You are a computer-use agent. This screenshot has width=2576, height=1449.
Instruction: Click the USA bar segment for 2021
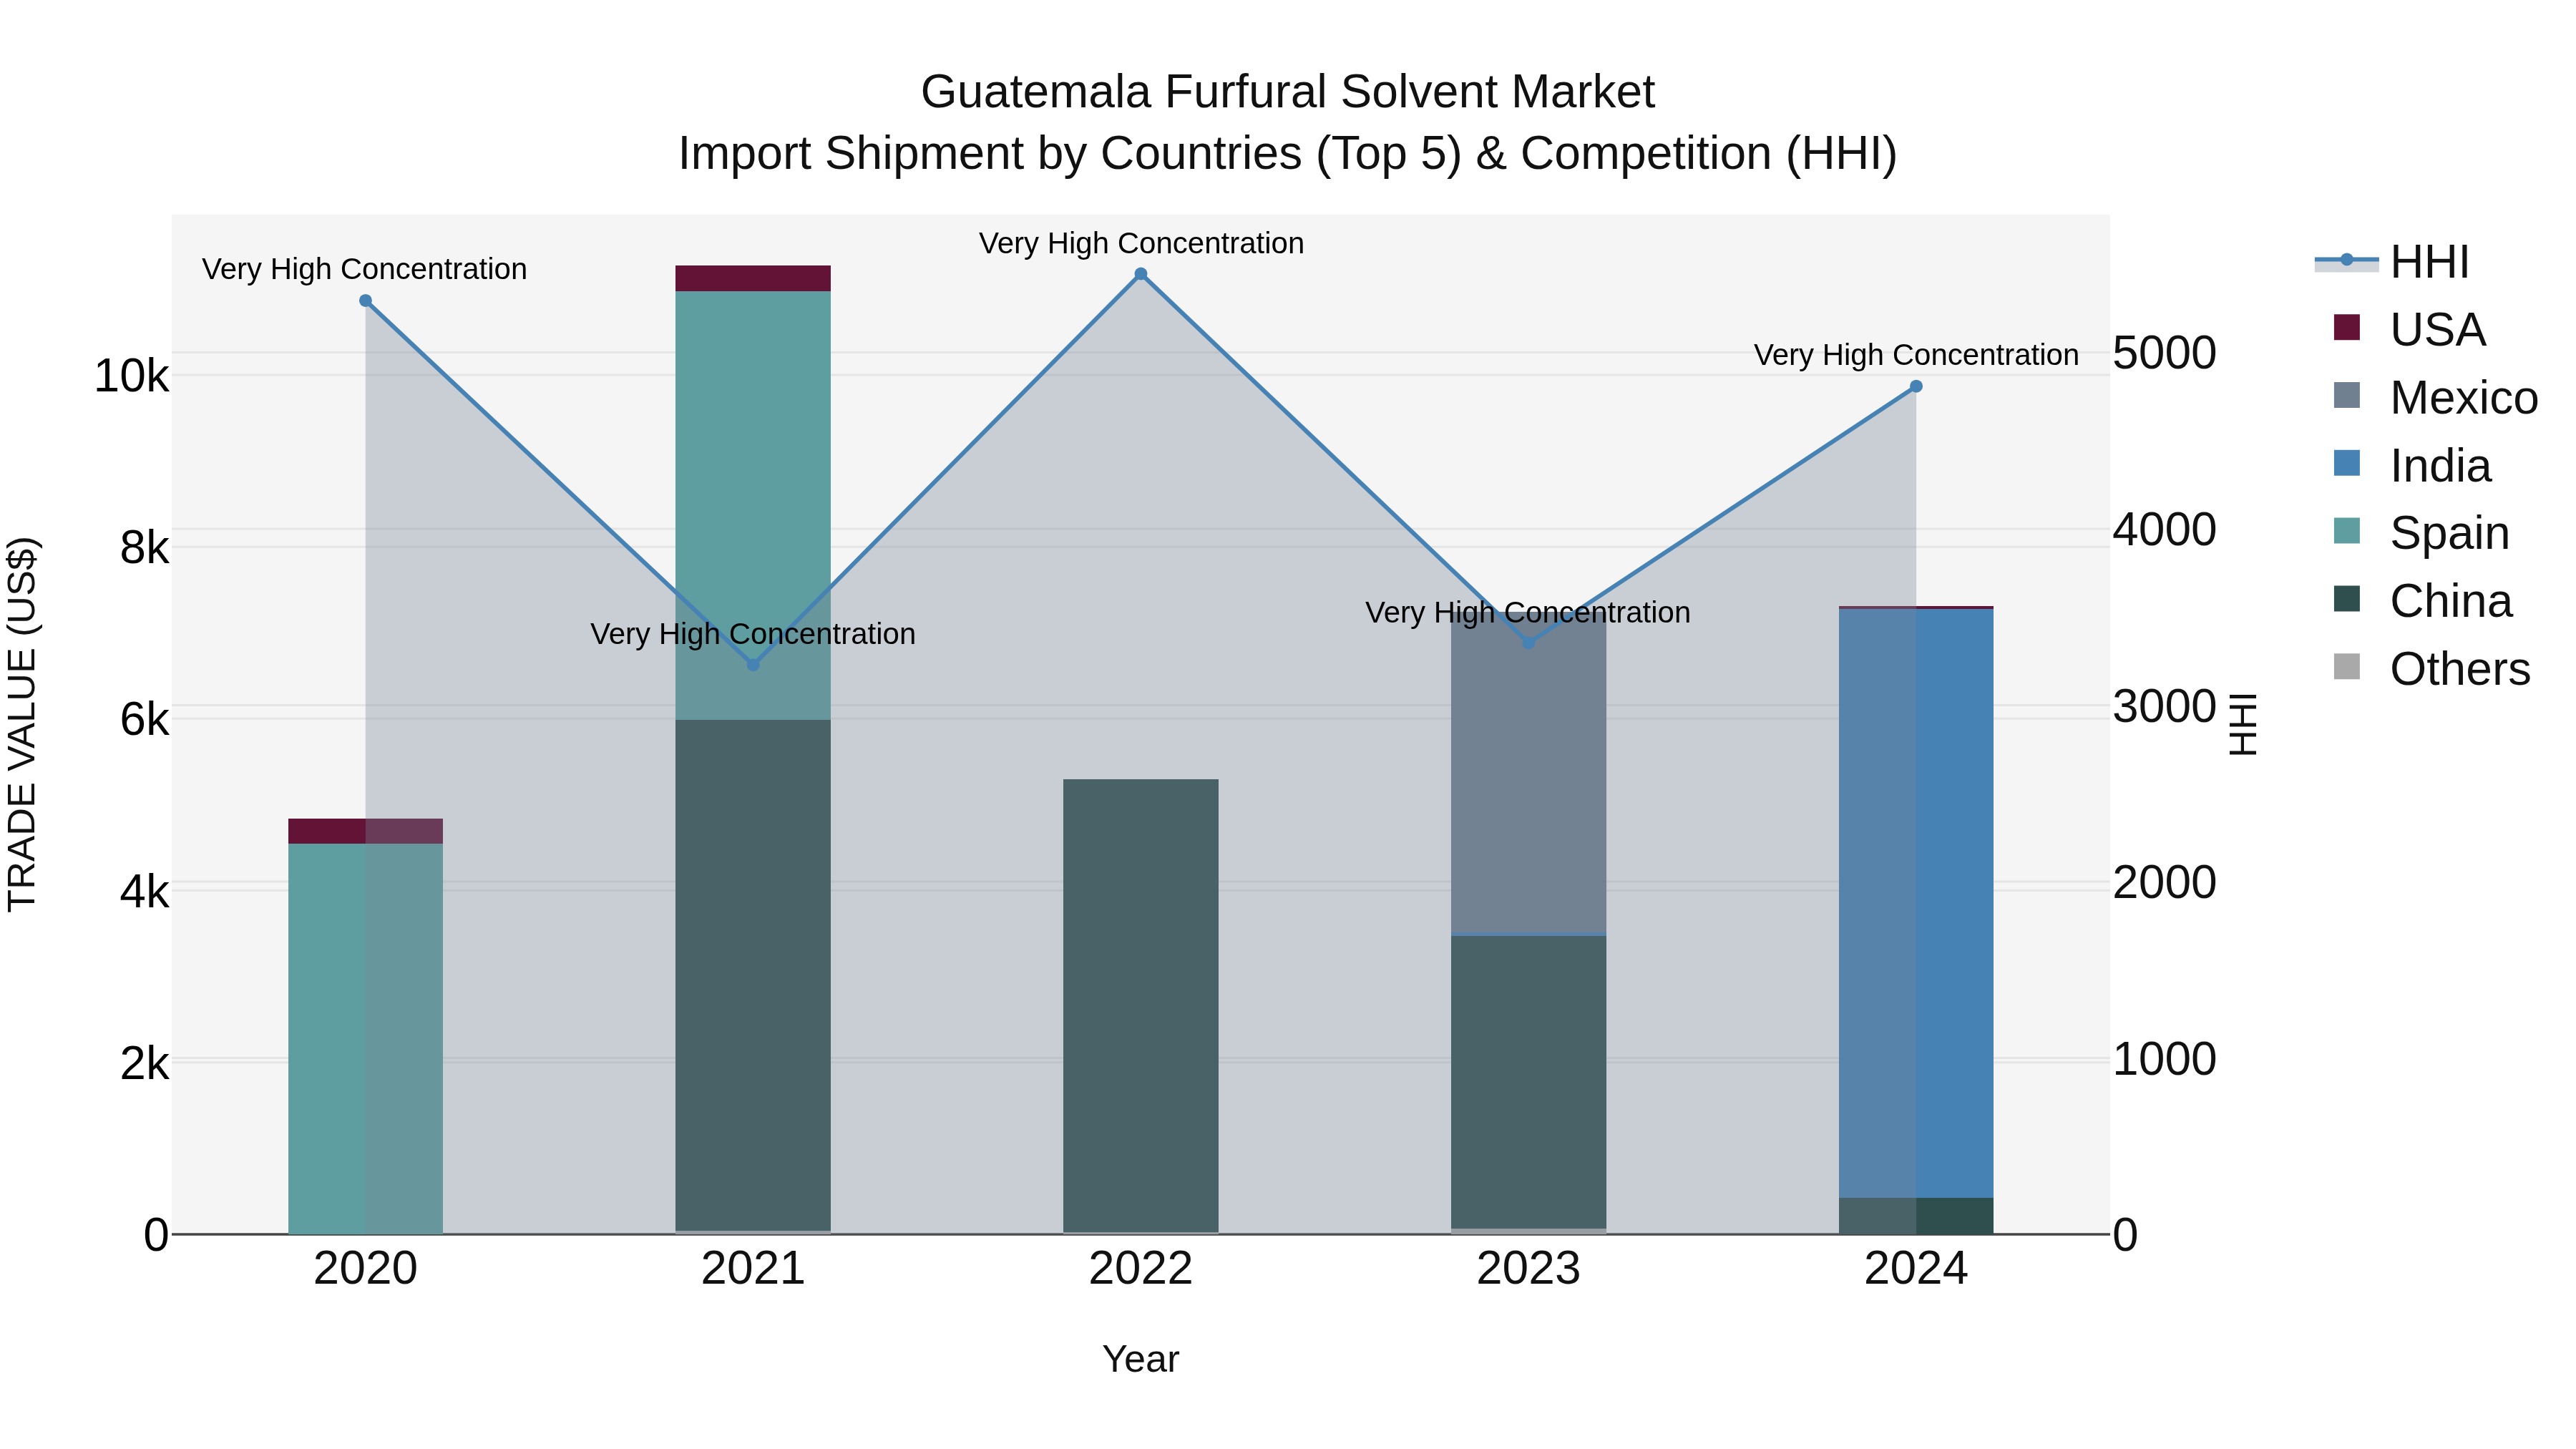[x=753, y=278]
